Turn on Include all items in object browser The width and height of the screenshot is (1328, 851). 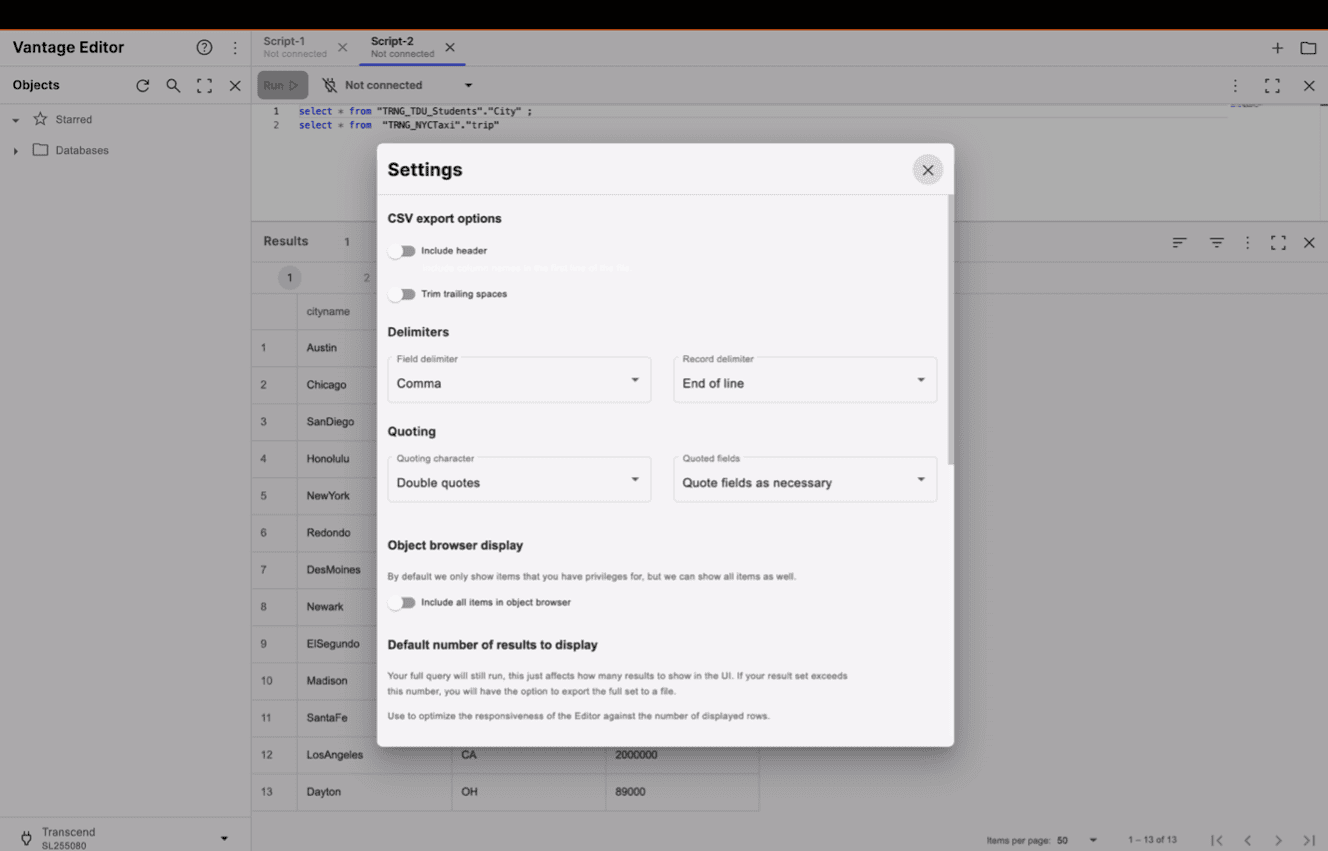point(402,603)
